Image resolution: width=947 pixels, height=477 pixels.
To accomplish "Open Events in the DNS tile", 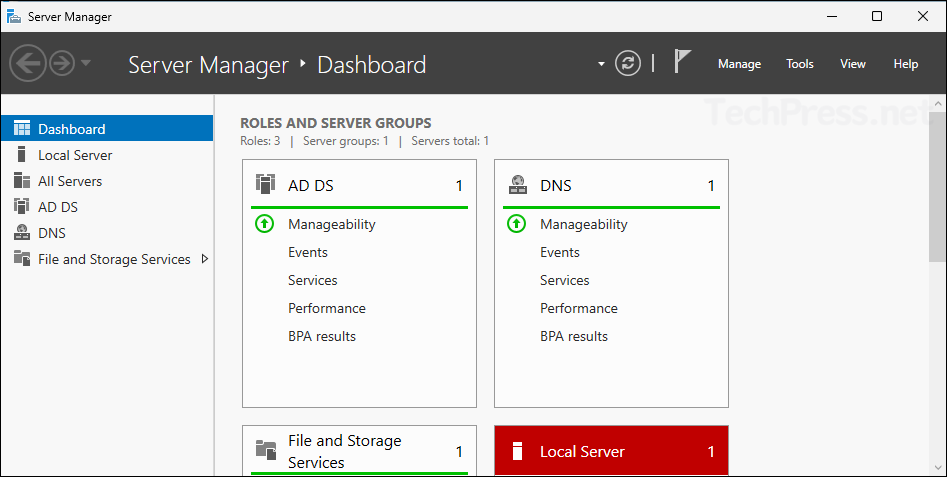I will click(x=559, y=252).
